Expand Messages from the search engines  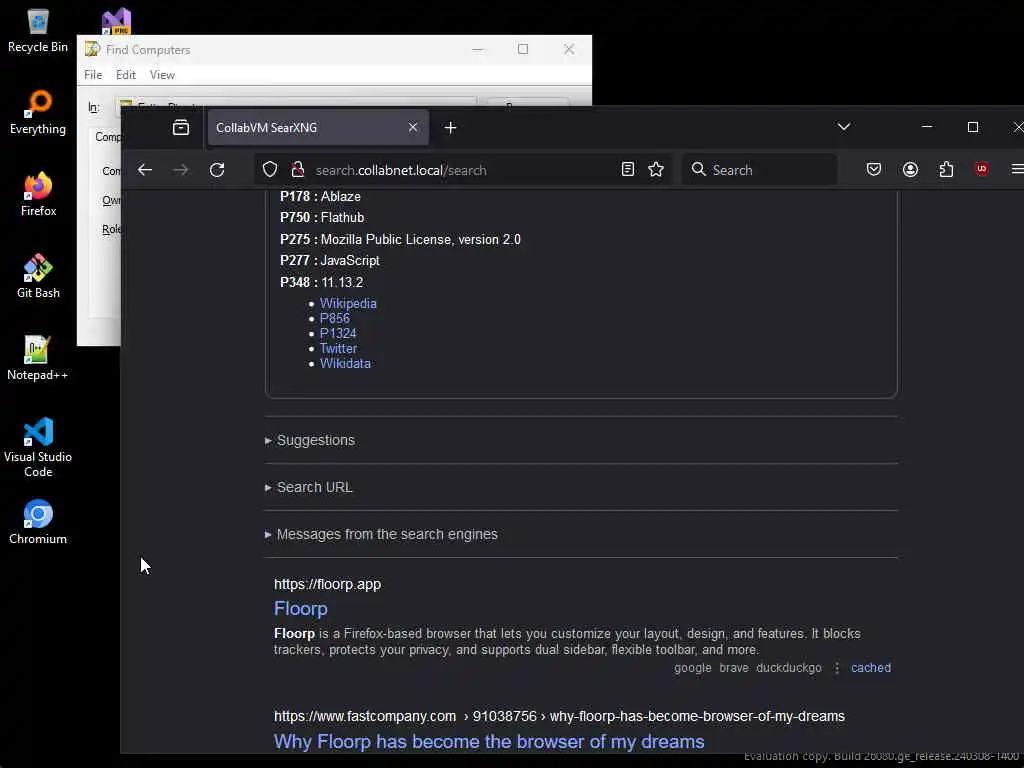click(381, 534)
